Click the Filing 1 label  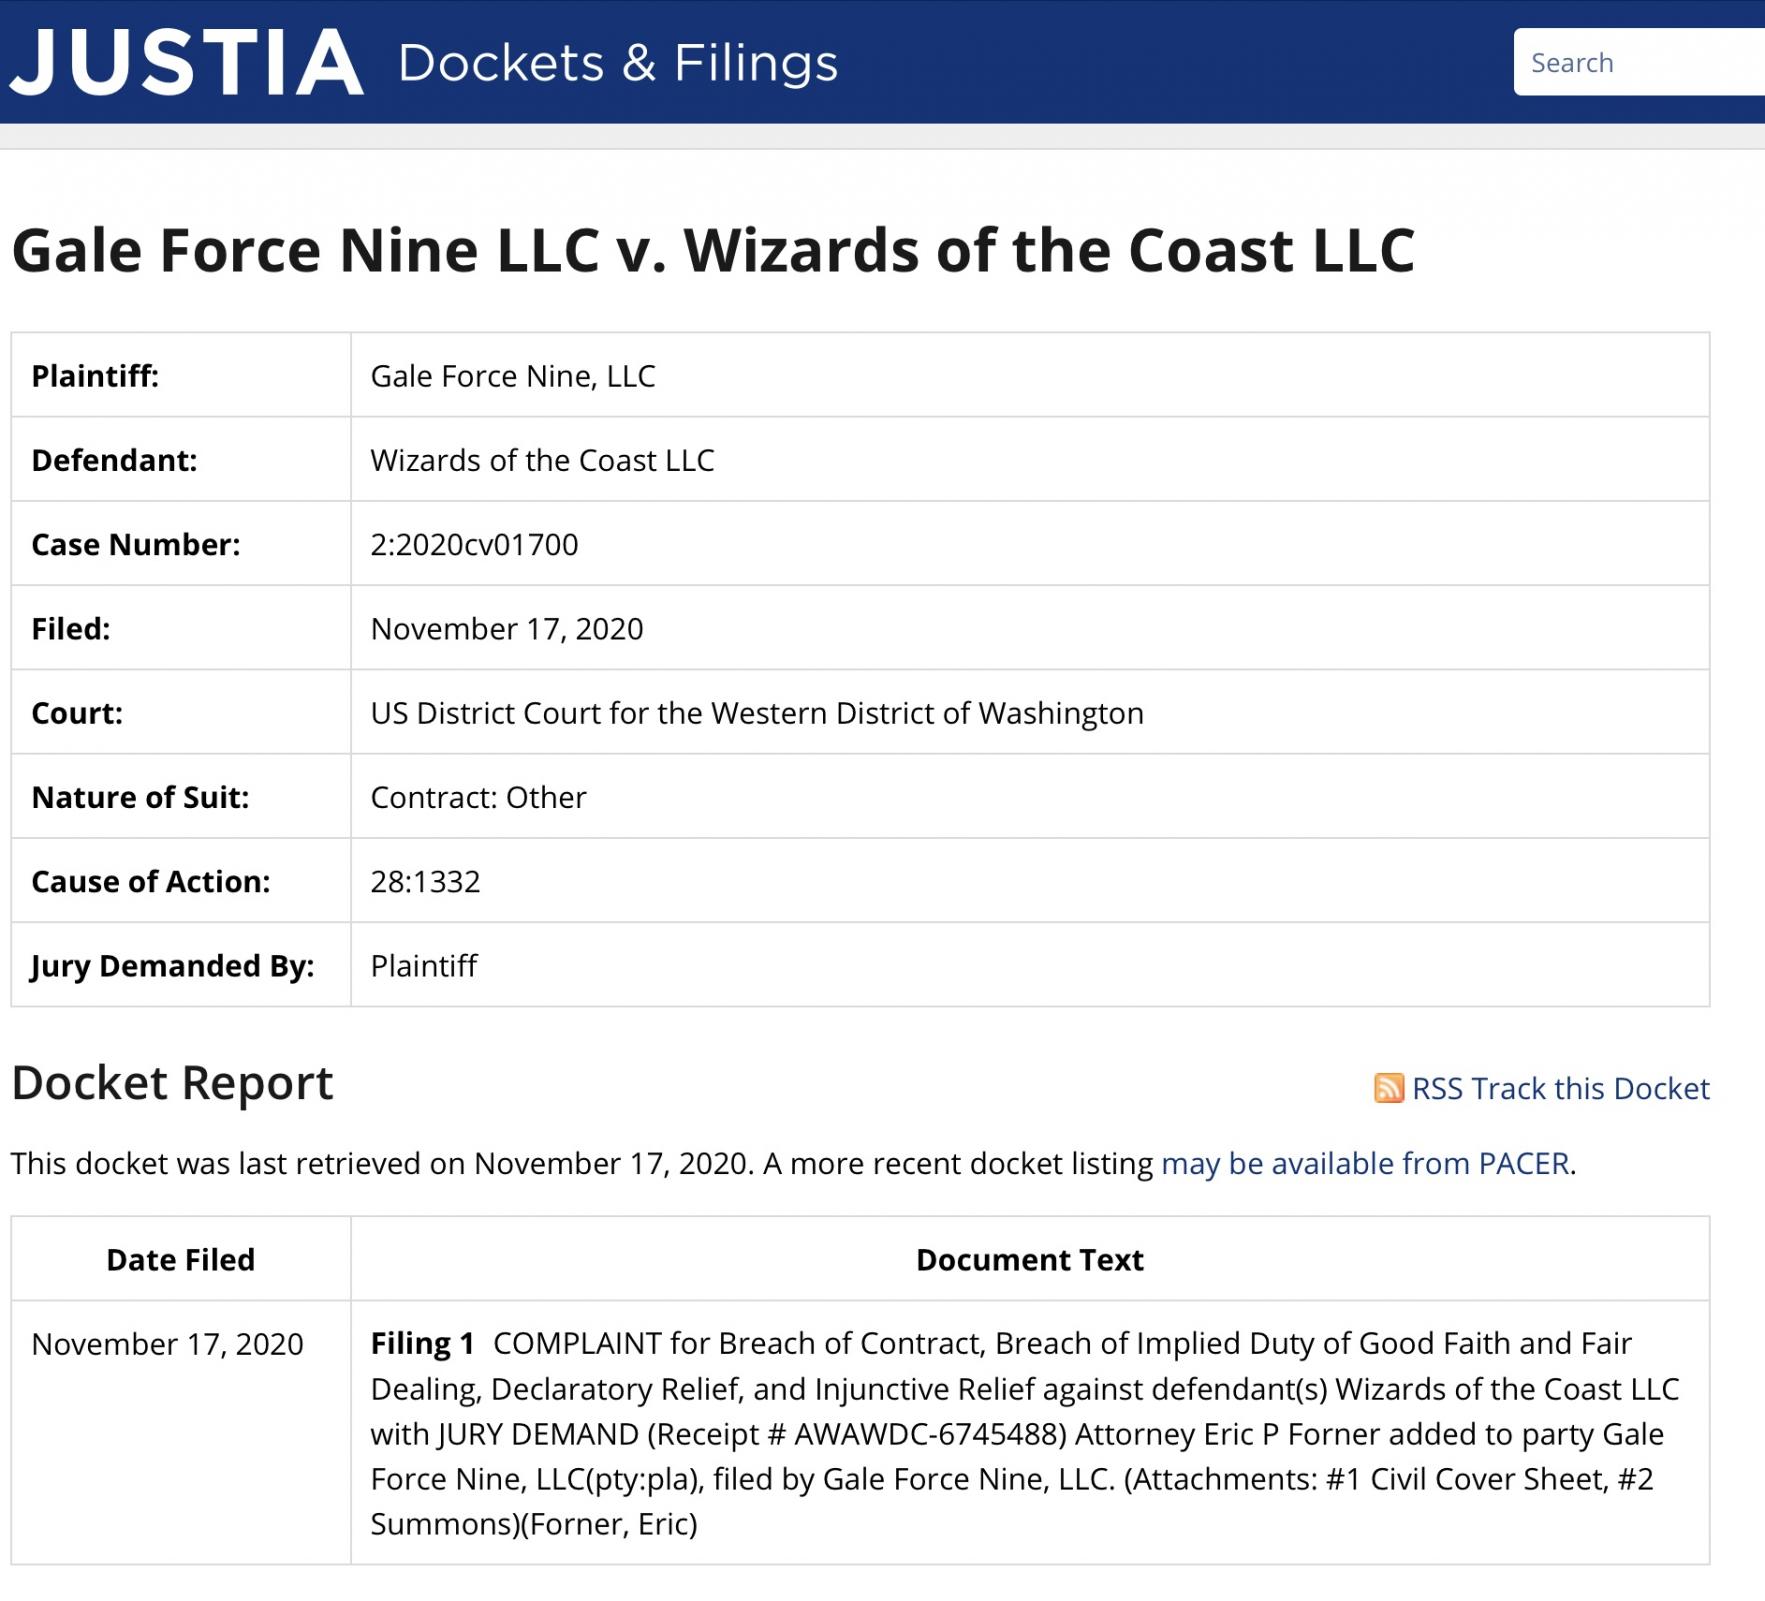point(422,1343)
